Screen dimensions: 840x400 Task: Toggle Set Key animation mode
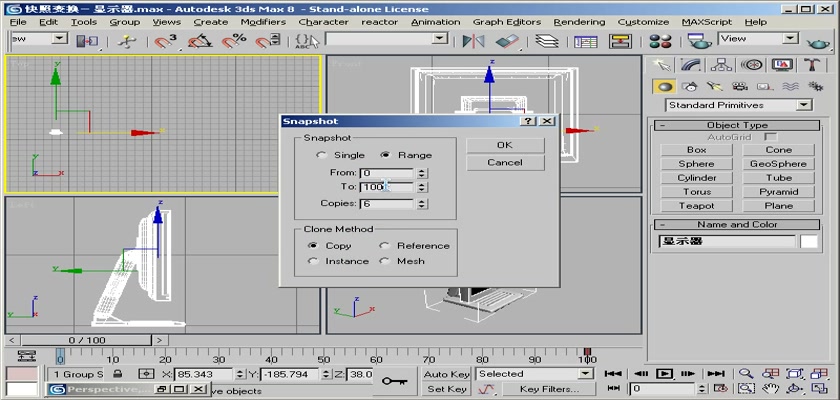[x=446, y=389]
